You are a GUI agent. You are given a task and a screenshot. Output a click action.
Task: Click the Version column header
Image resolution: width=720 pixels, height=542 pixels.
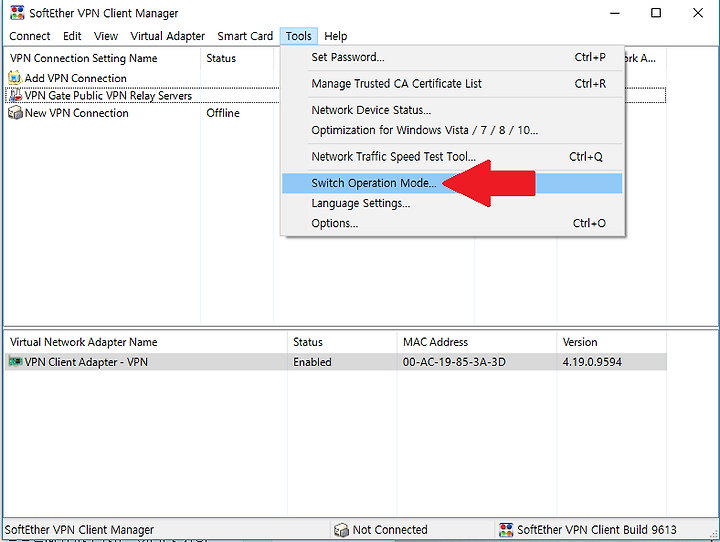611,342
